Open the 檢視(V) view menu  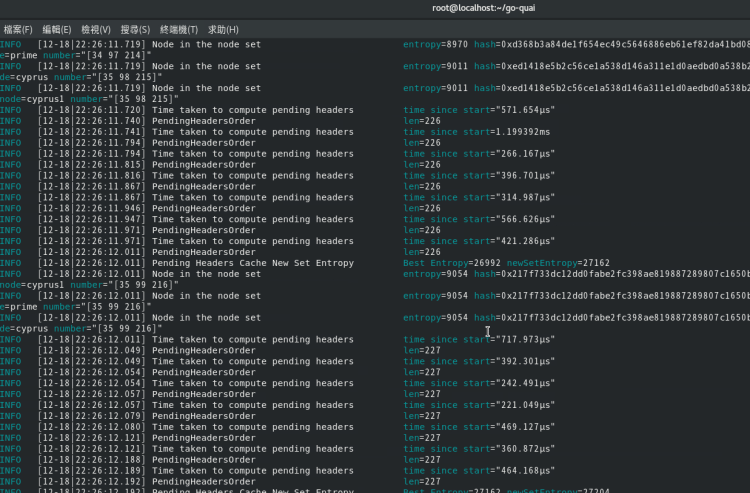[97, 30]
